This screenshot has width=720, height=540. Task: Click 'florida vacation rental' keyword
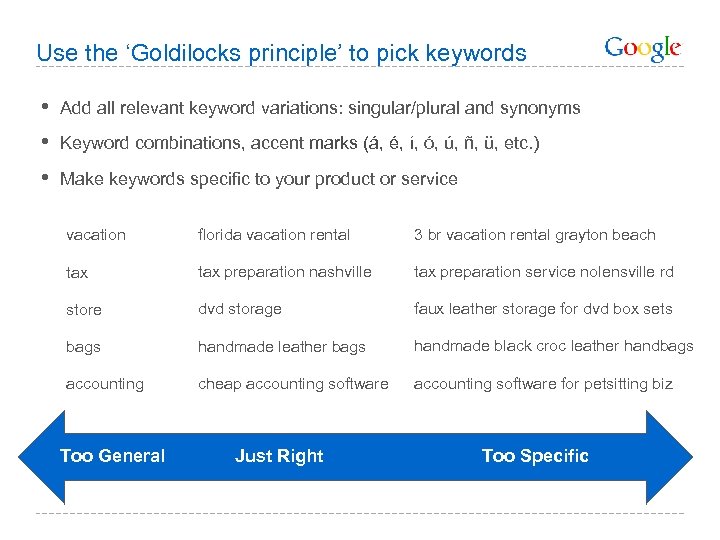[x=274, y=235]
